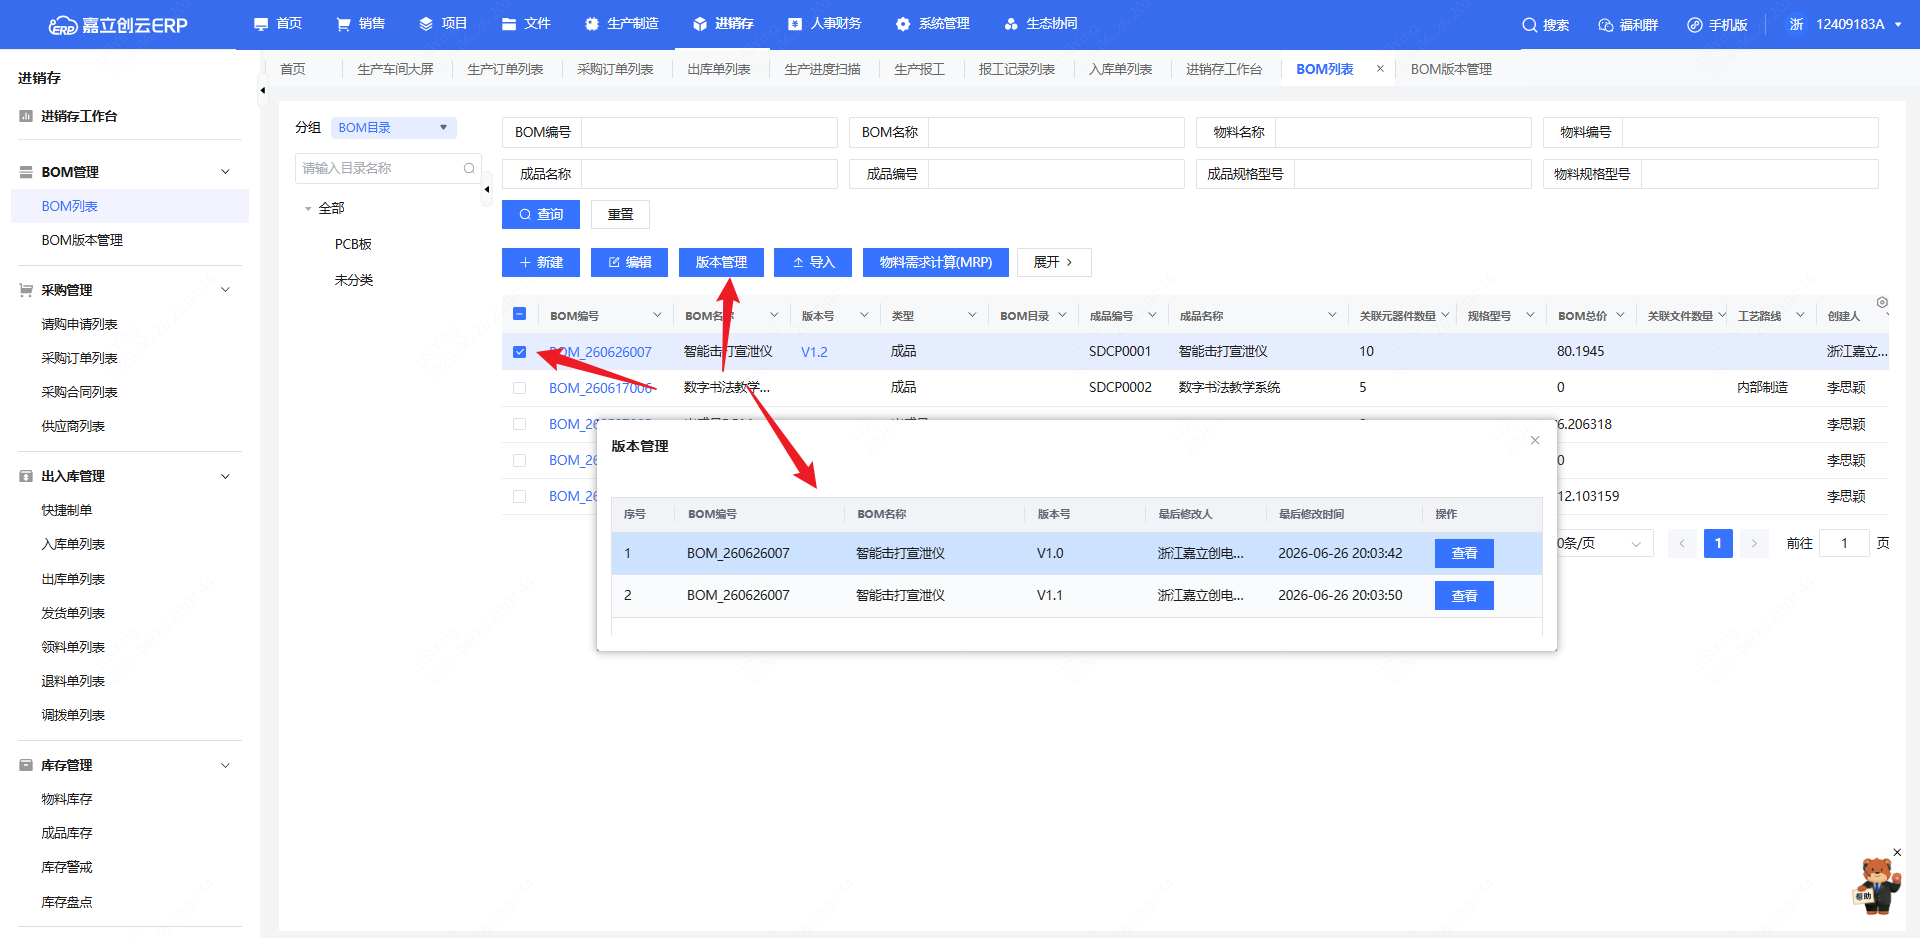Open the 分组 BOM目录 dropdown
Screen dimensions: 1920x938
393,128
